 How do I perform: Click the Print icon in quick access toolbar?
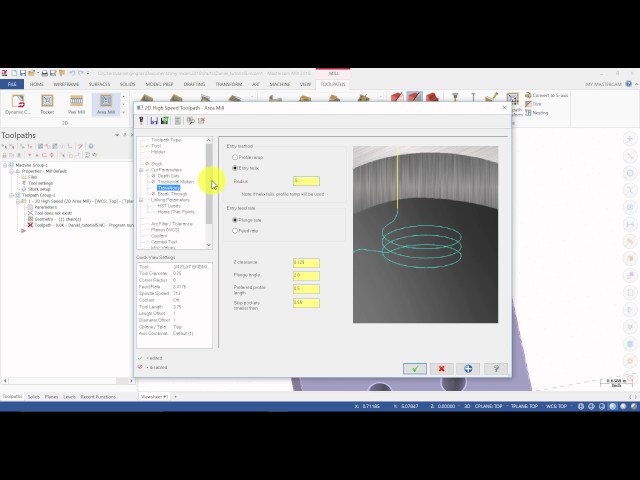point(44,73)
